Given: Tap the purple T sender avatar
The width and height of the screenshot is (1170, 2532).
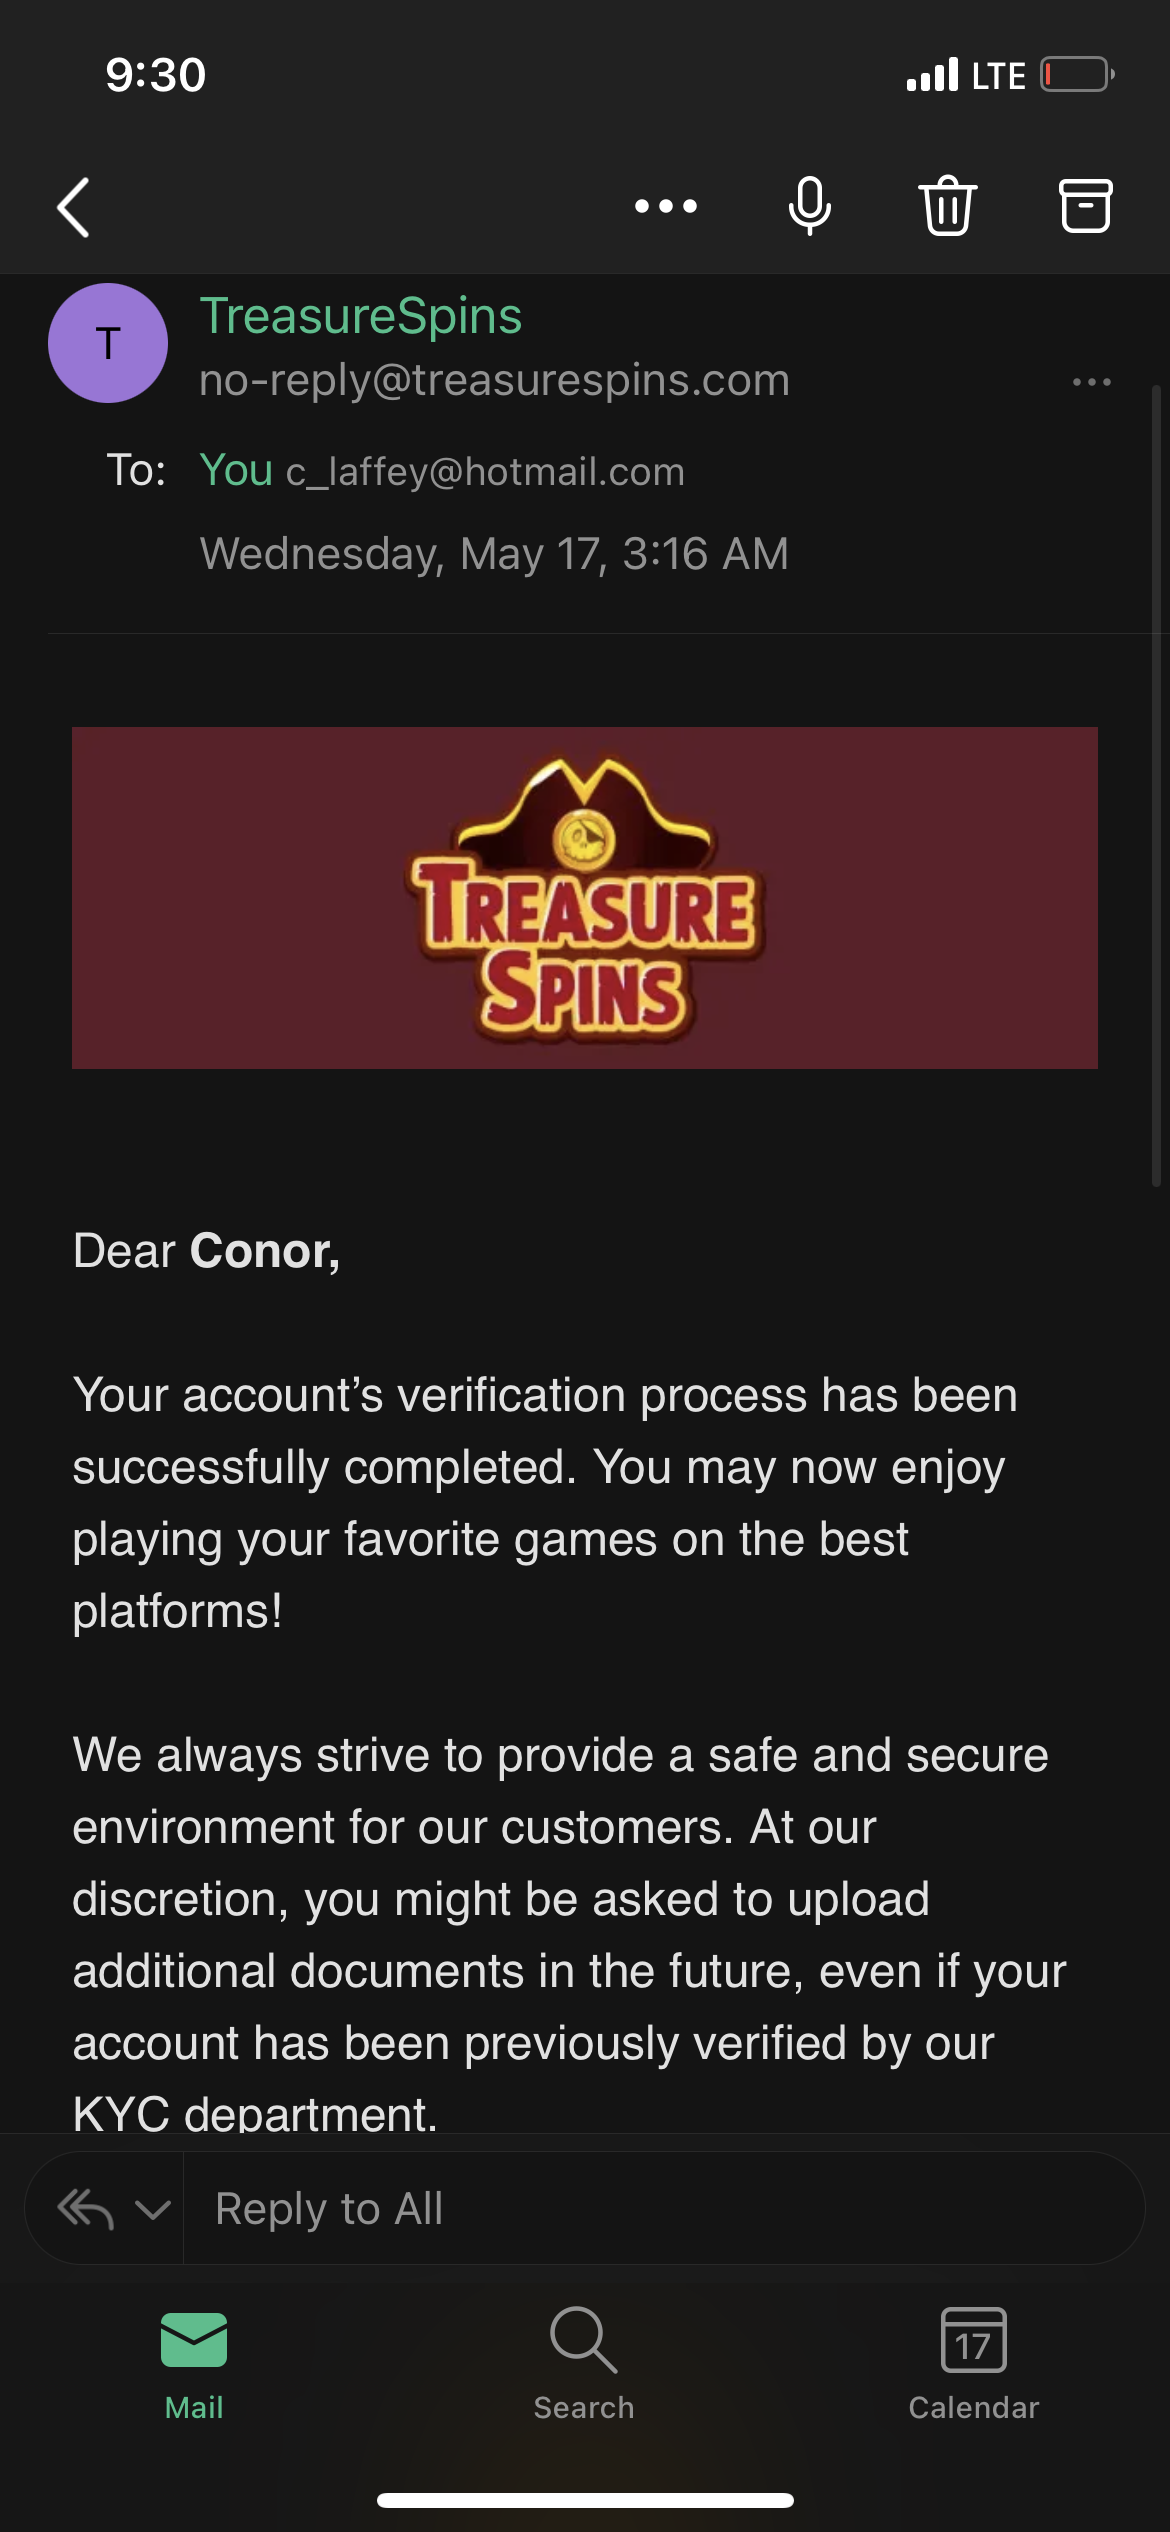Looking at the screenshot, I should tap(108, 343).
